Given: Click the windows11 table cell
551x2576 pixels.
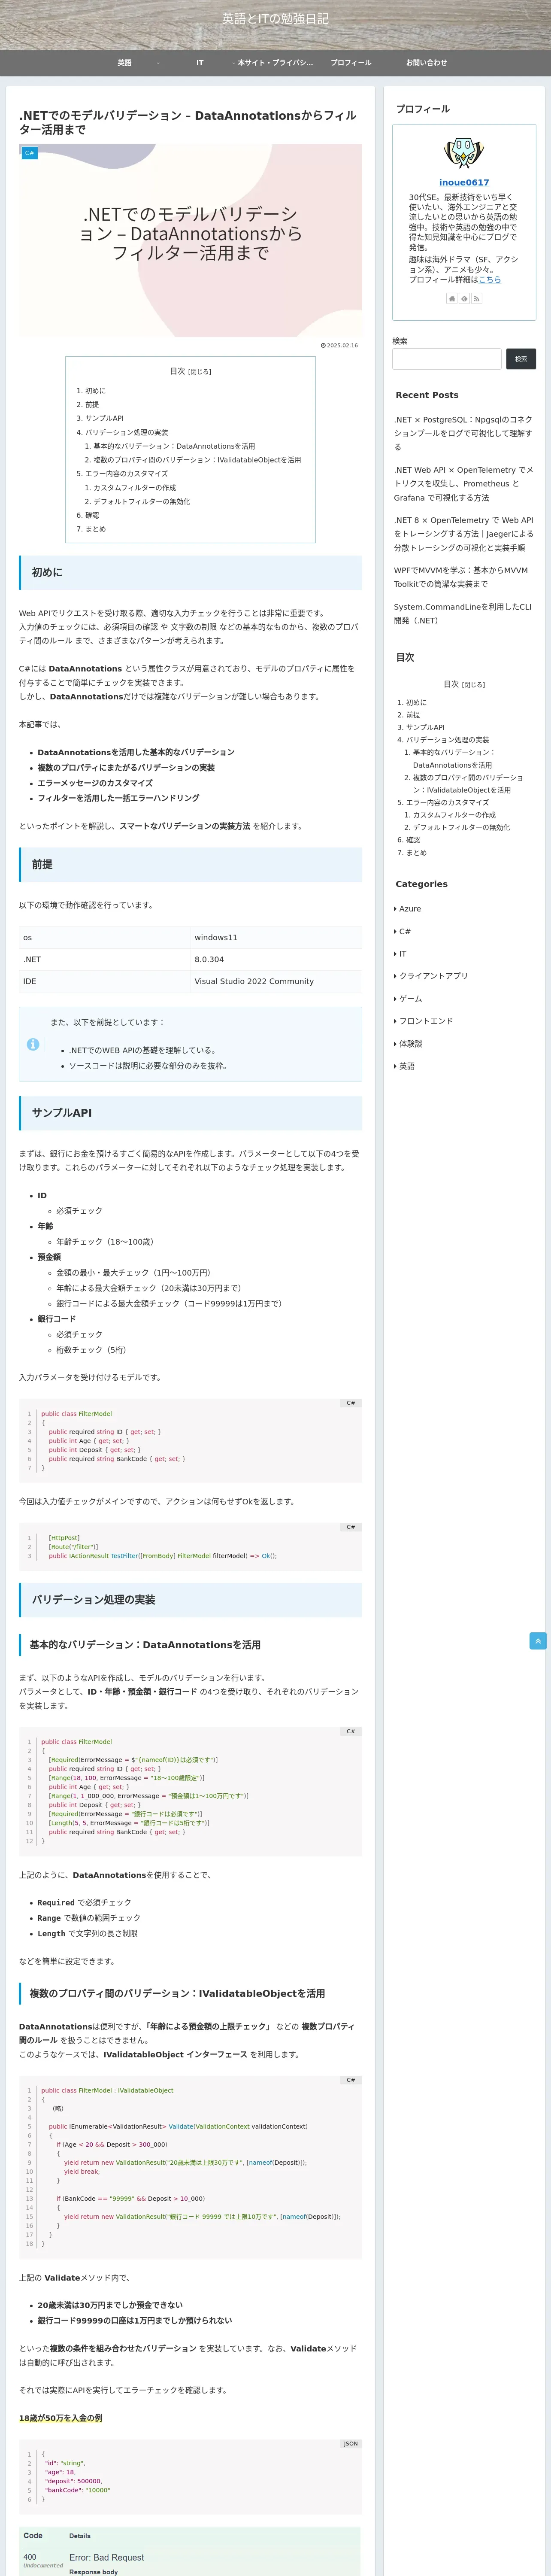Looking at the screenshot, I should [276, 938].
